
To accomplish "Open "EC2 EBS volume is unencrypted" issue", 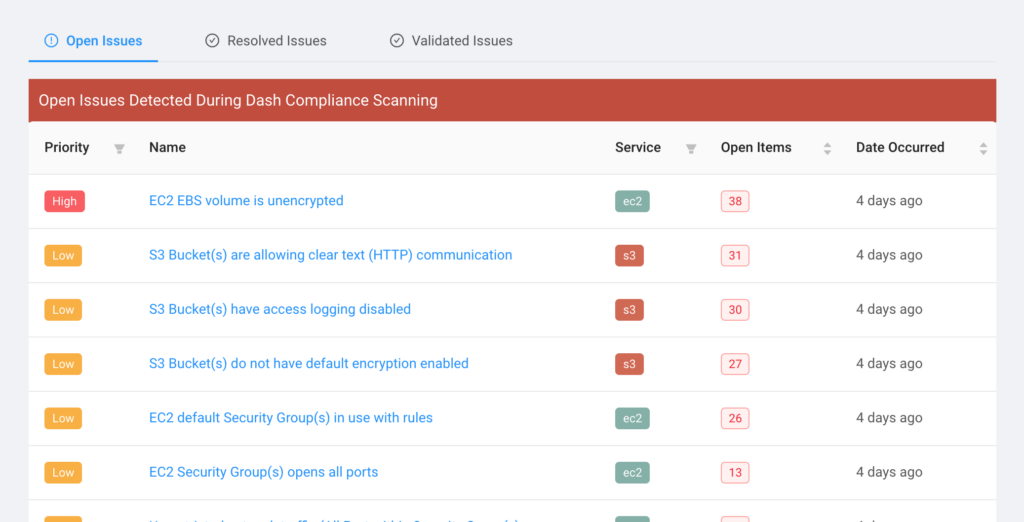I will point(246,201).
